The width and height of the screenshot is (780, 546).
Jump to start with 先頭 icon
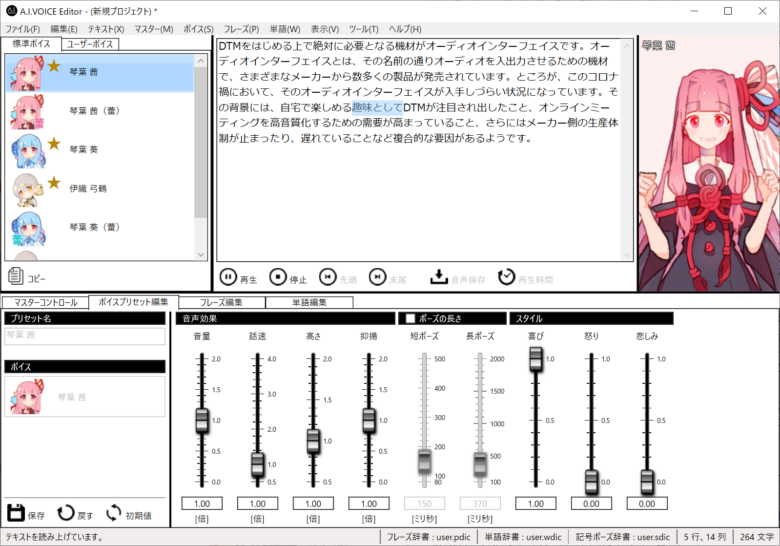328,277
